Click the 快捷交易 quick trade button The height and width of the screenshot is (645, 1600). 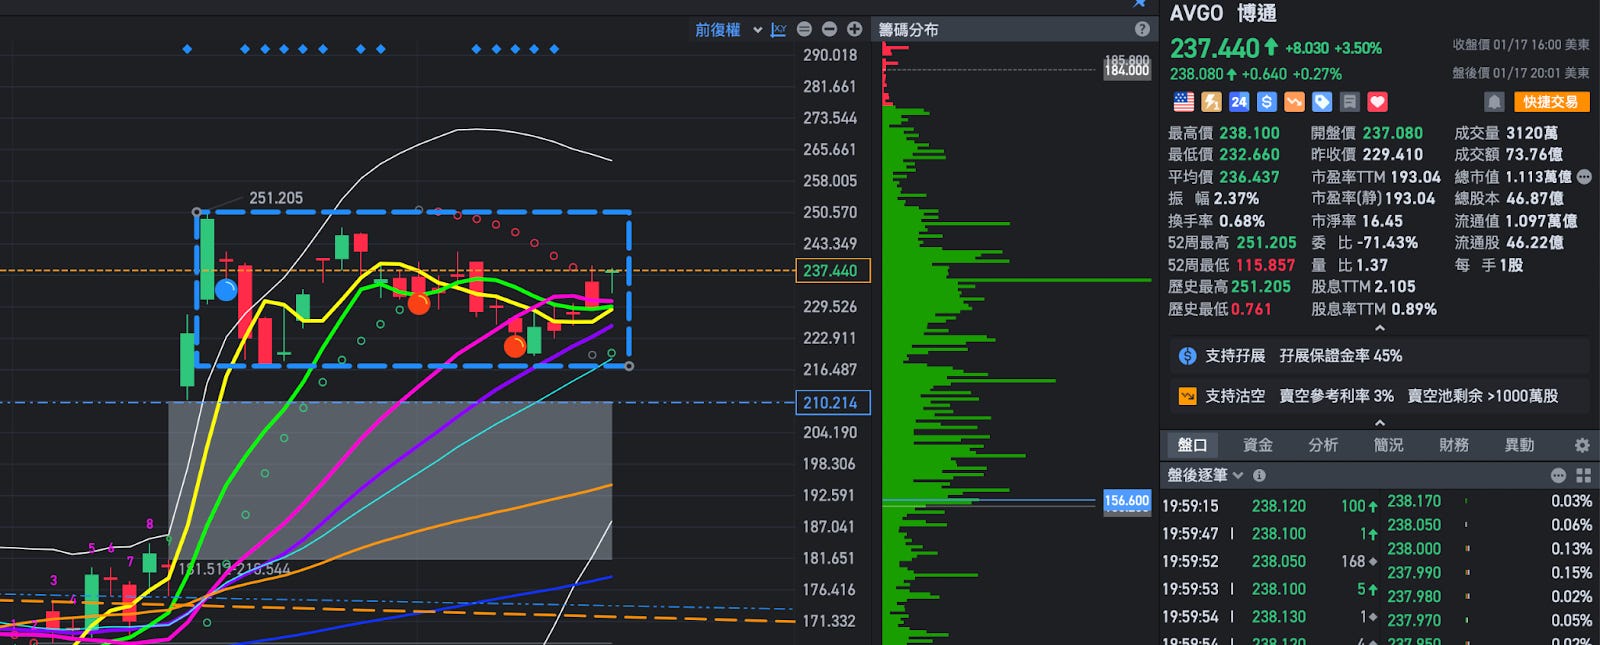1551,102
